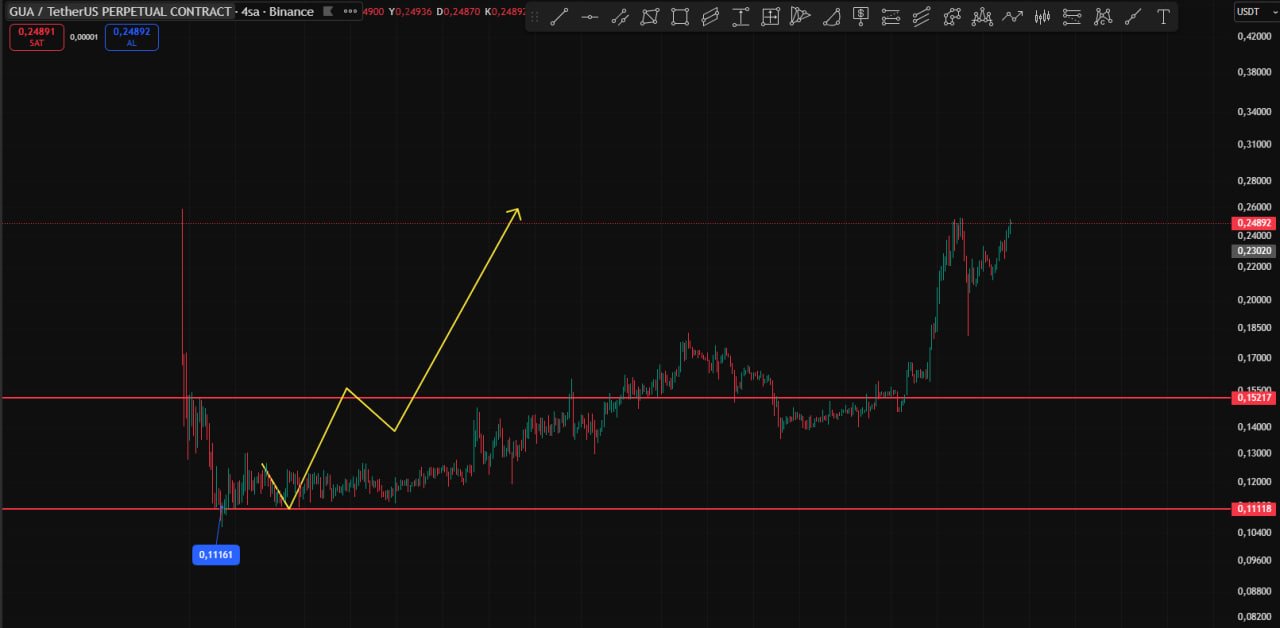Click the GUA / TetherUS PERPETUAL CONTRACT title
The image size is (1280, 628).
(x=120, y=12)
